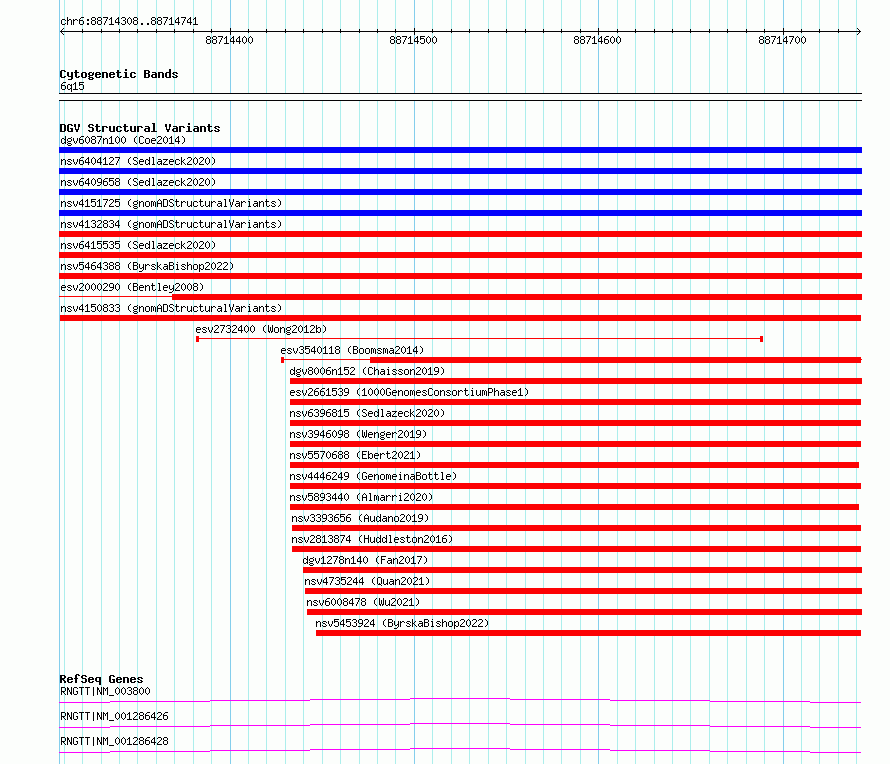The image size is (890, 764).
Task: Open nsv4446249 (GenomeinaBottle) label
Action: pos(373,476)
